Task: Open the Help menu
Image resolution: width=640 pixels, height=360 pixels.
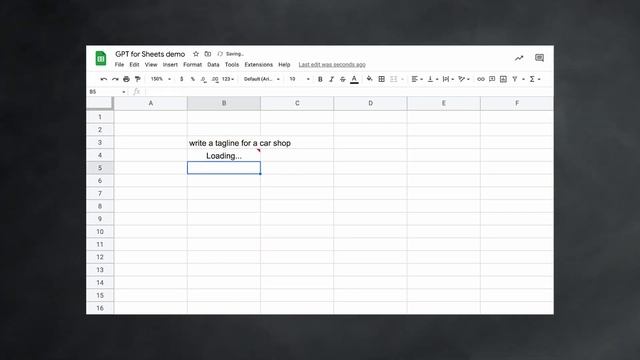Action: (284, 64)
